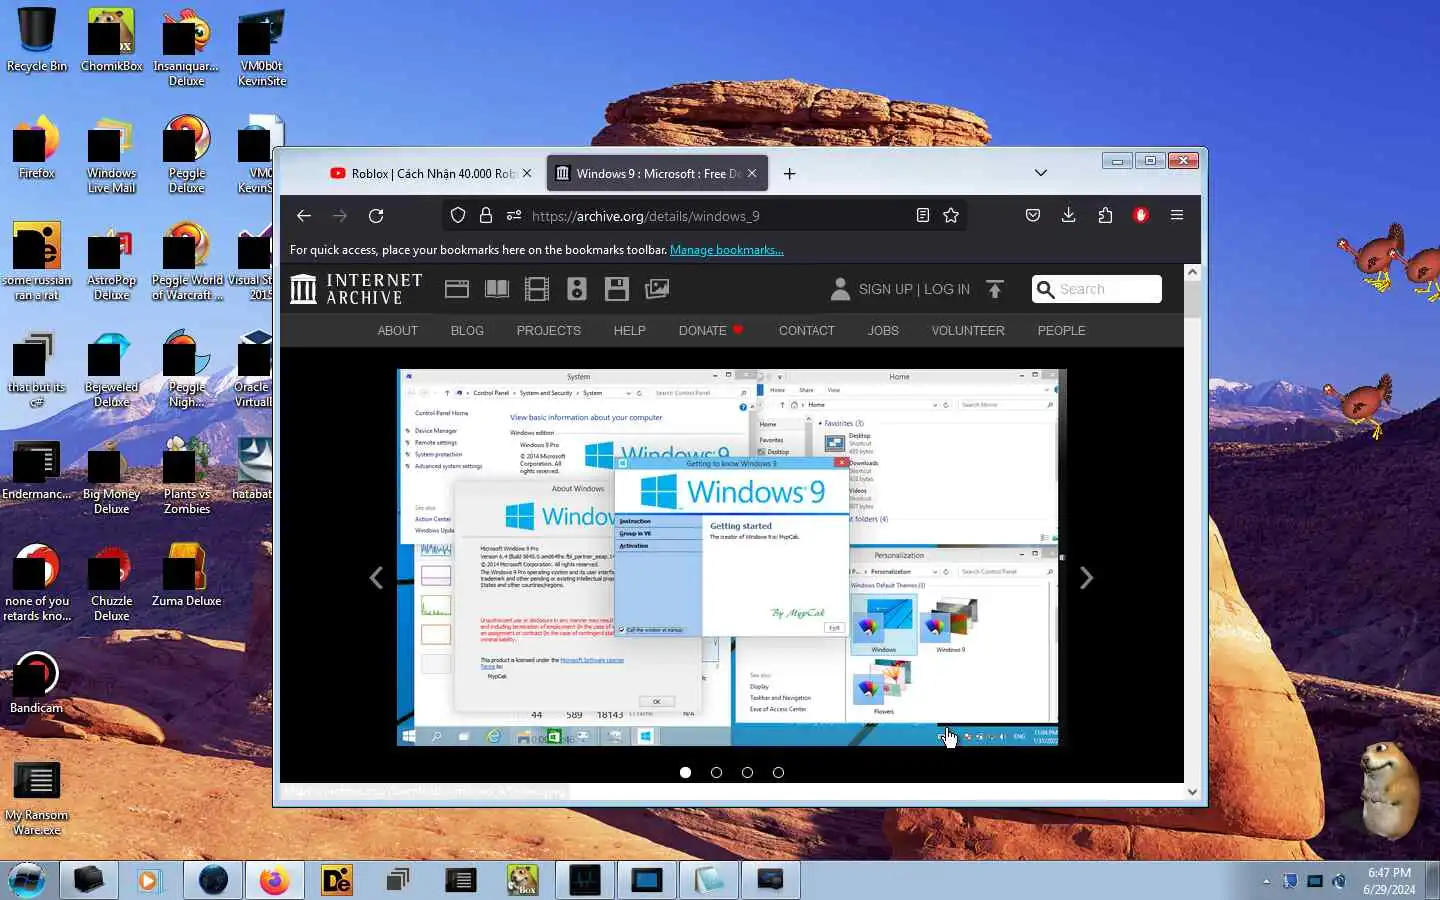The image size is (1440, 900).
Task: Open the JOBS page link
Action: (x=883, y=330)
